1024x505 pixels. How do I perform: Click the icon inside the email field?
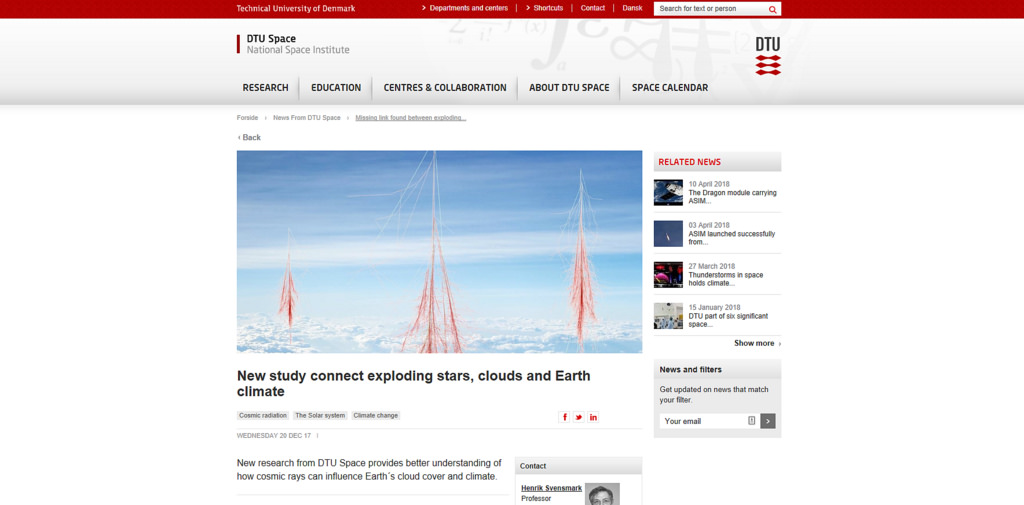752,421
